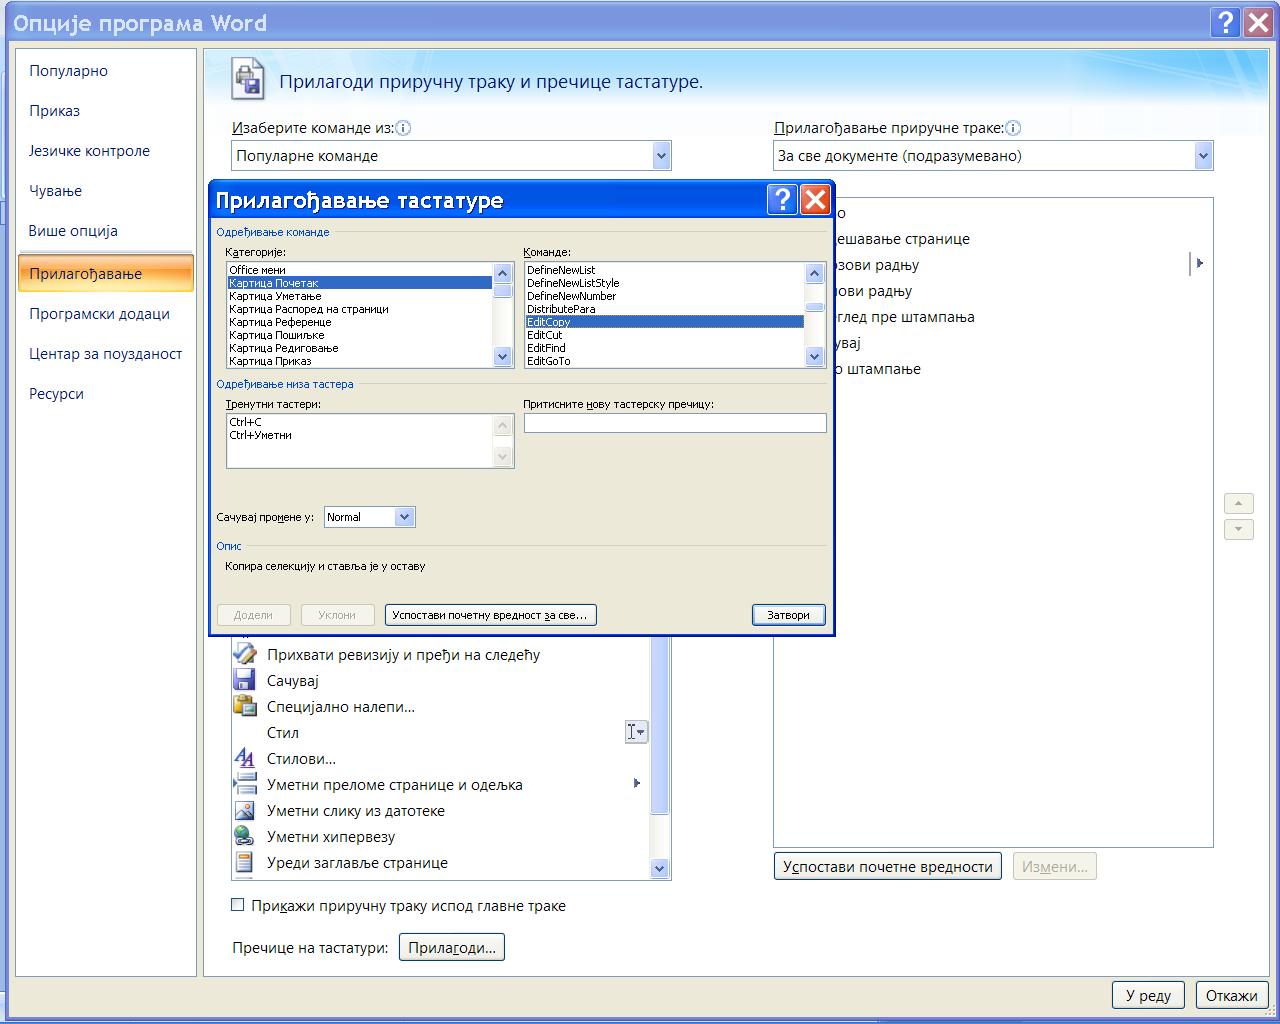Close the Прилагођавање тастатуре dialog with X

[x=816, y=200]
